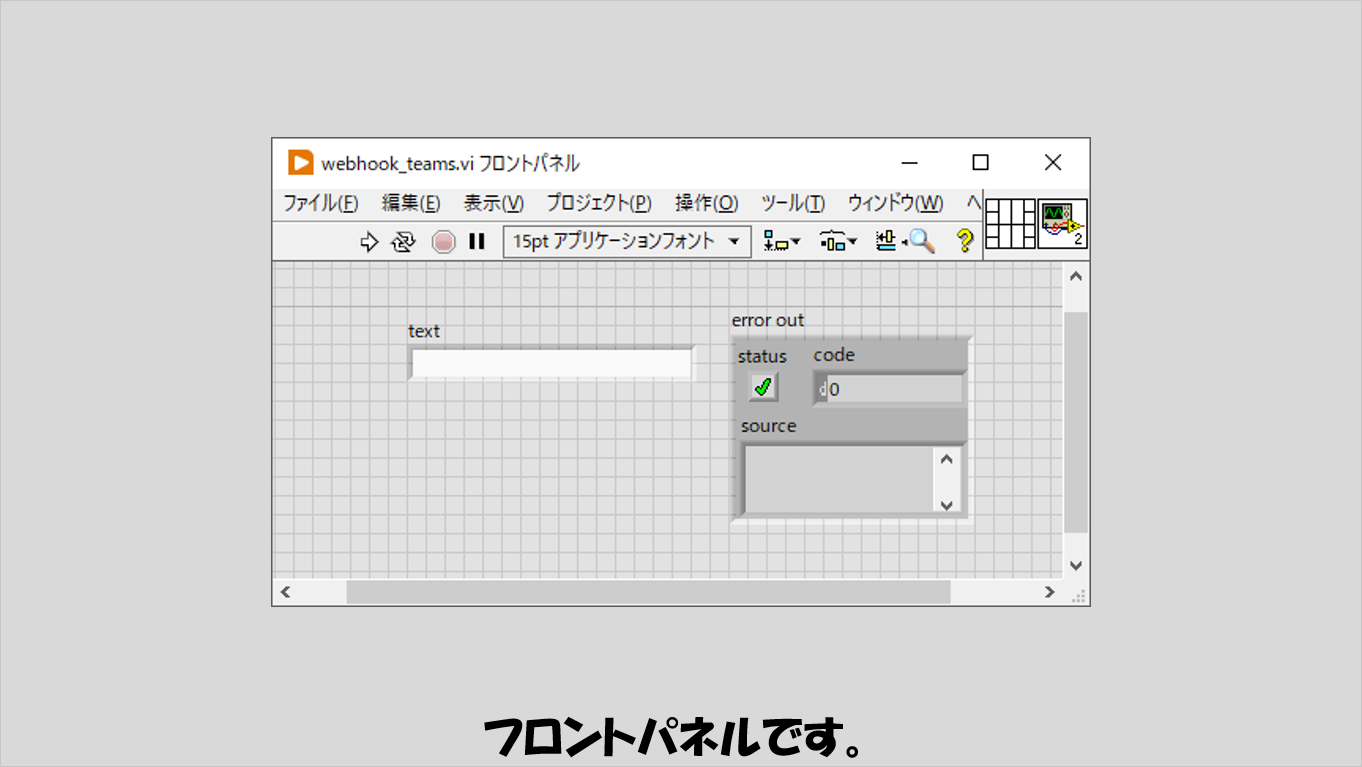The height and width of the screenshot is (767, 1362).
Task: Open the 表示(V) menu
Action: coord(493,203)
